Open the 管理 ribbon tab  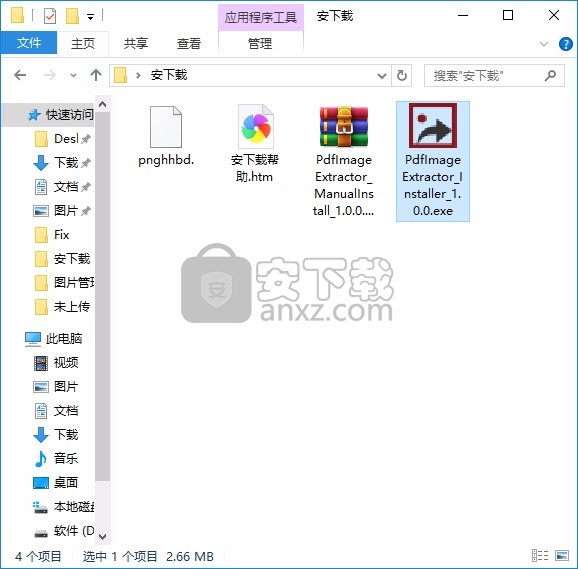coord(260,43)
